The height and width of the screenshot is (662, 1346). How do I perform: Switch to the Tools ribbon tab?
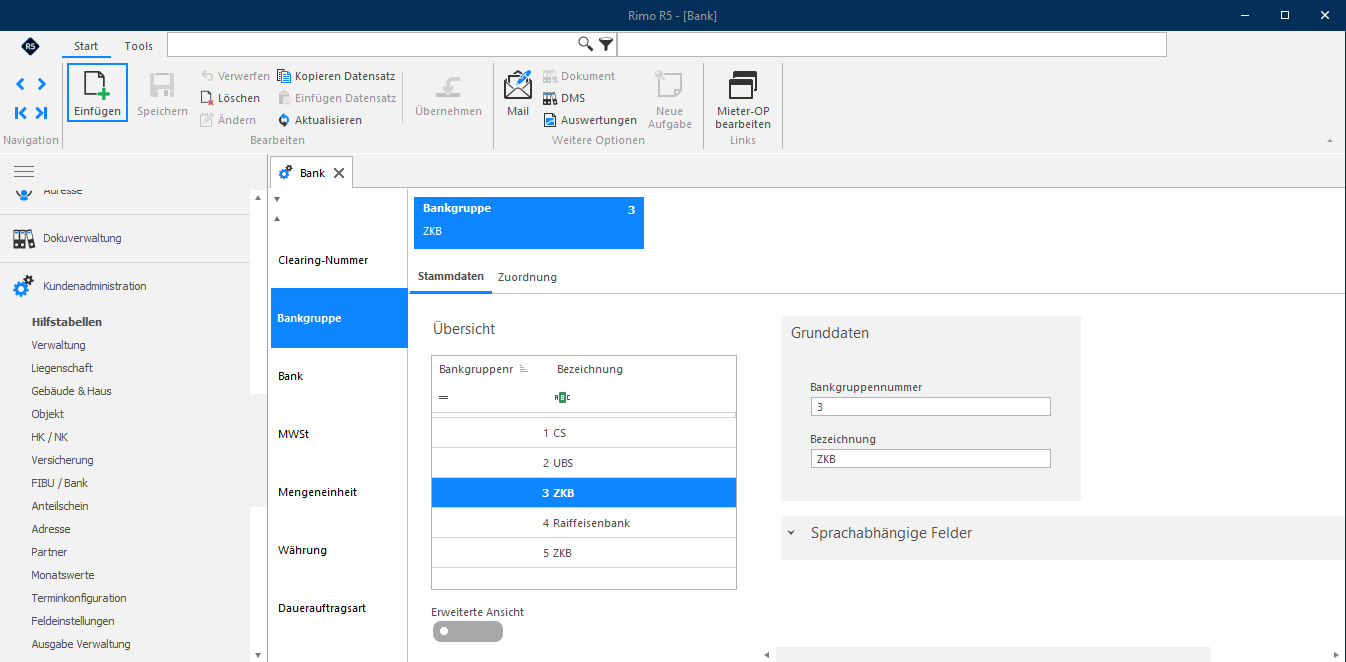click(x=139, y=46)
